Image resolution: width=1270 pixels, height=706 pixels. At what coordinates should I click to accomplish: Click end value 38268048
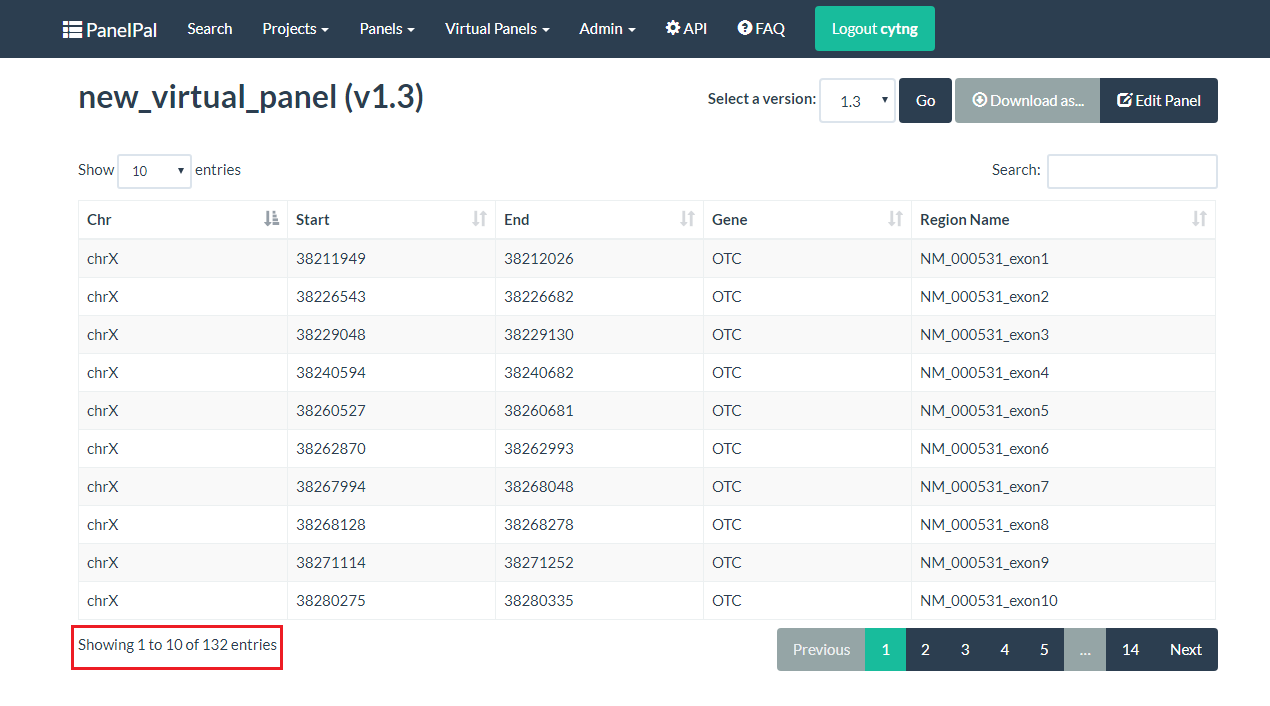click(x=539, y=487)
